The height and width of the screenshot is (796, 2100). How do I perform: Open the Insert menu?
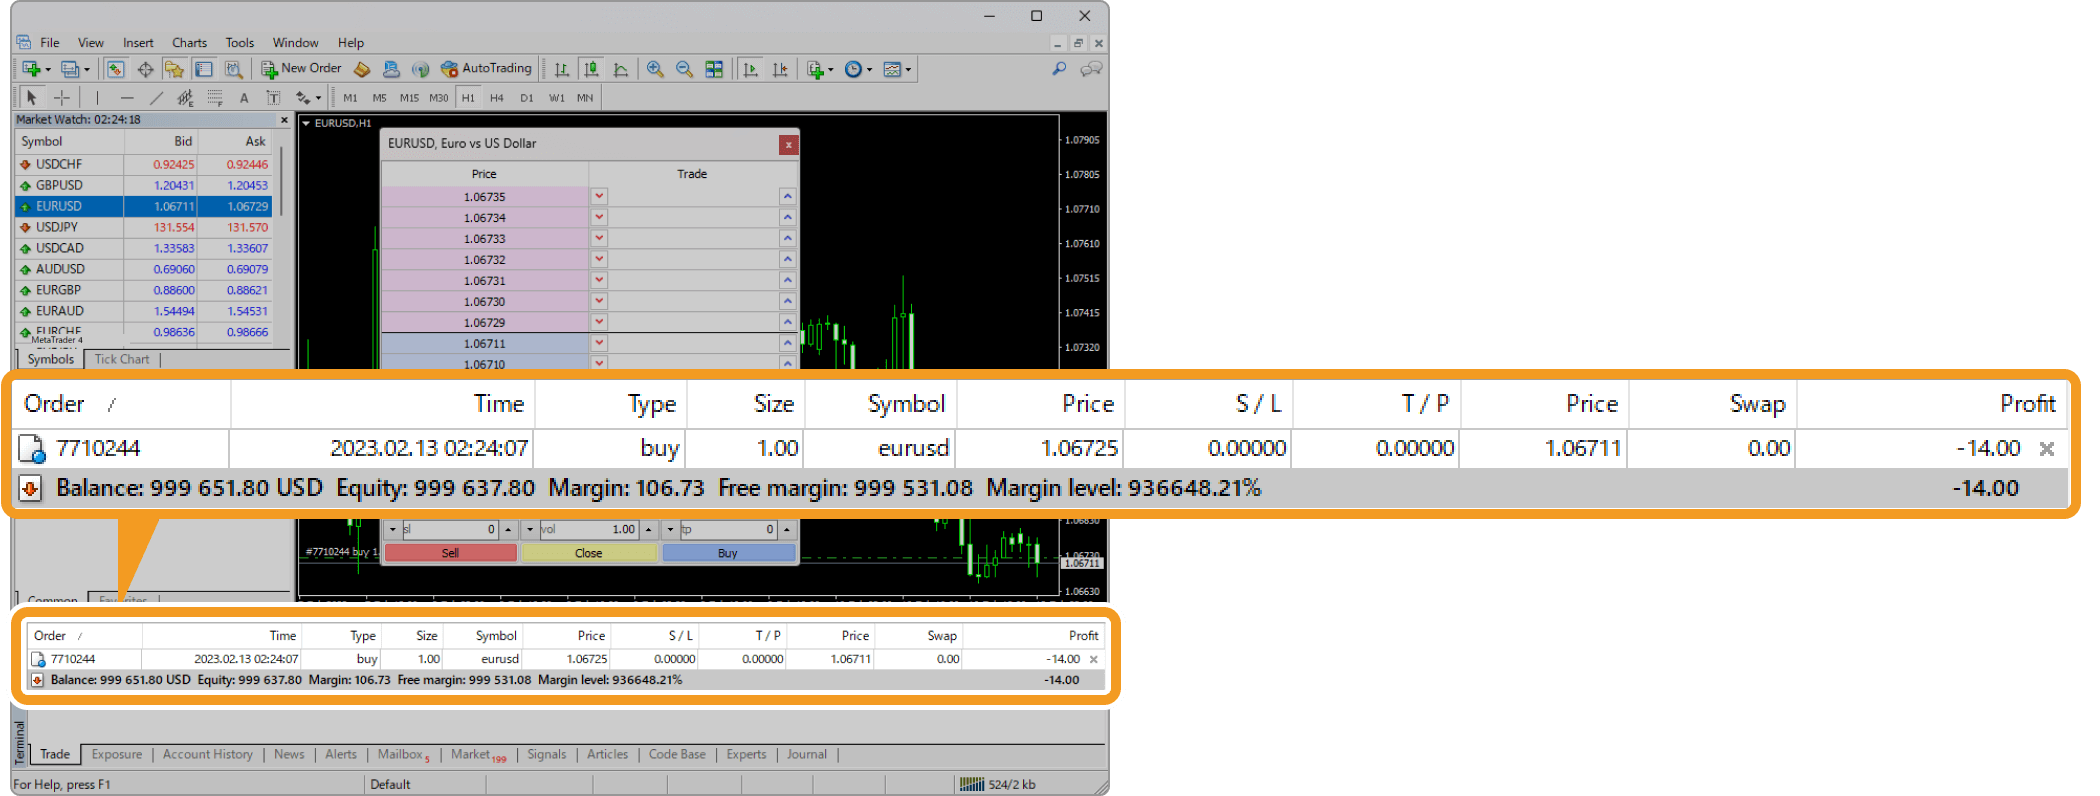pyautogui.click(x=138, y=43)
